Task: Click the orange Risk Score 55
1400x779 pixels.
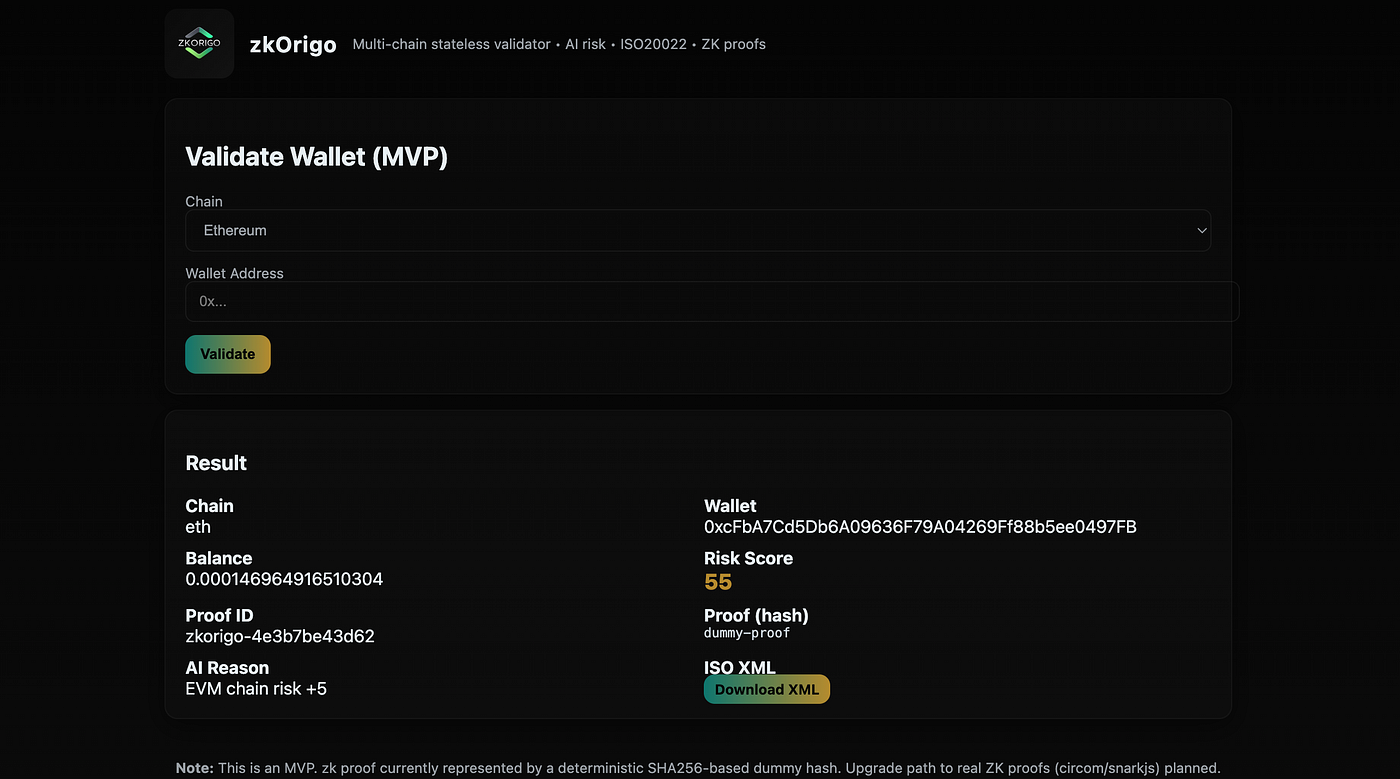Action: tap(718, 582)
